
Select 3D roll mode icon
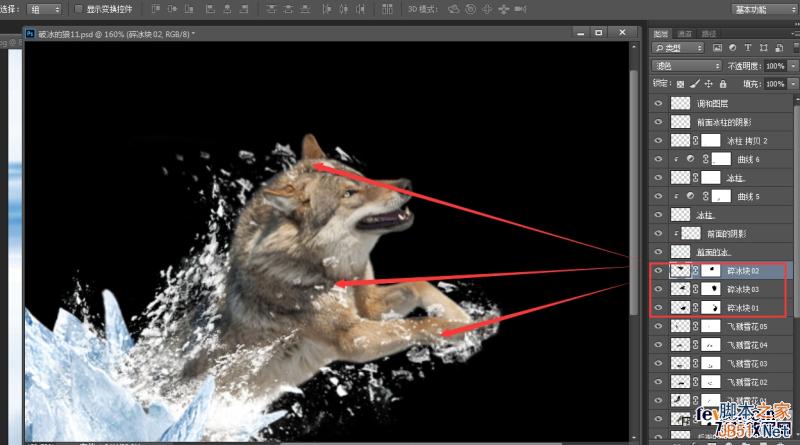[470, 9]
